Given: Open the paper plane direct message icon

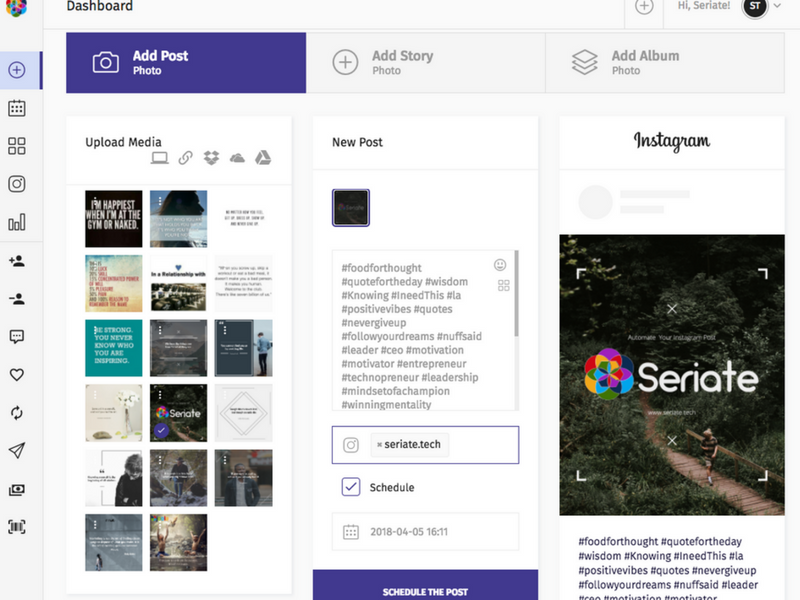Looking at the screenshot, I should coord(17,451).
